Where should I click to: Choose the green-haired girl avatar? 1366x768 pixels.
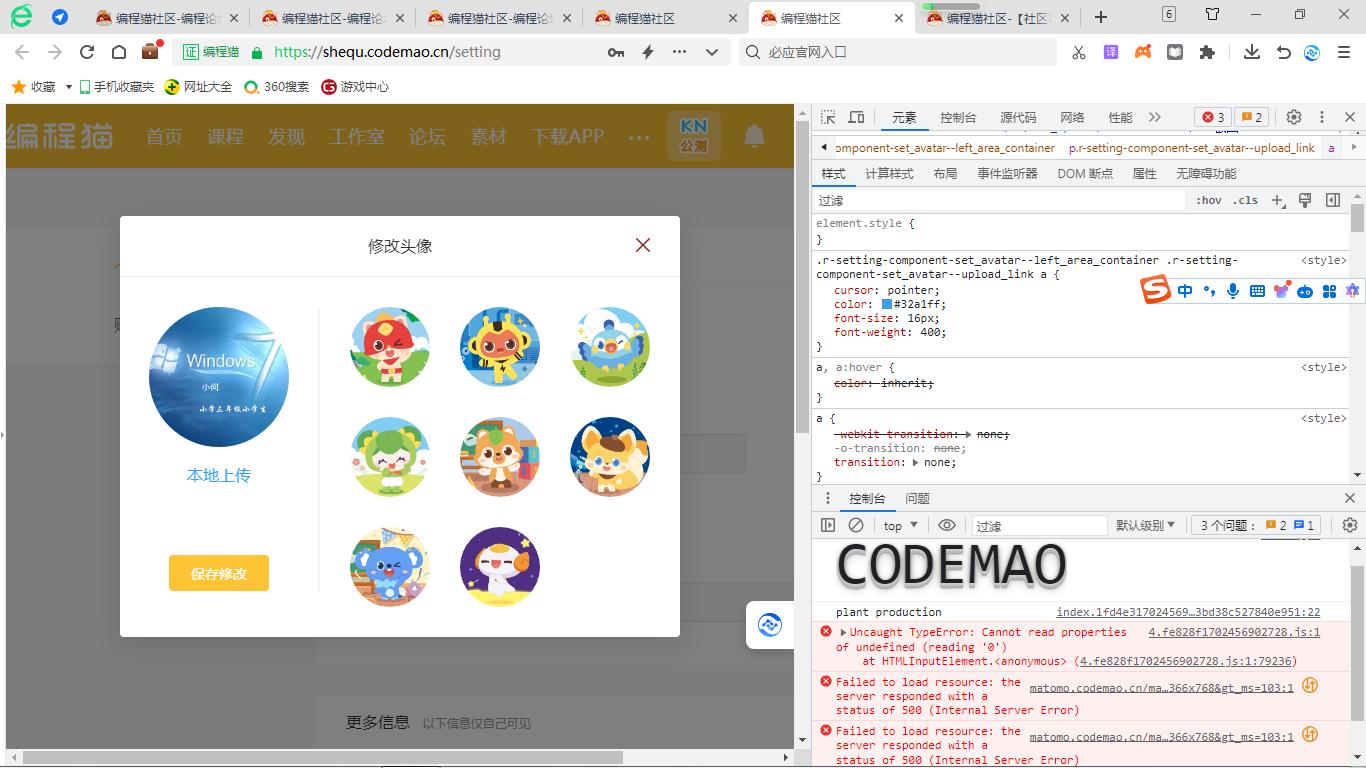(x=390, y=457)
